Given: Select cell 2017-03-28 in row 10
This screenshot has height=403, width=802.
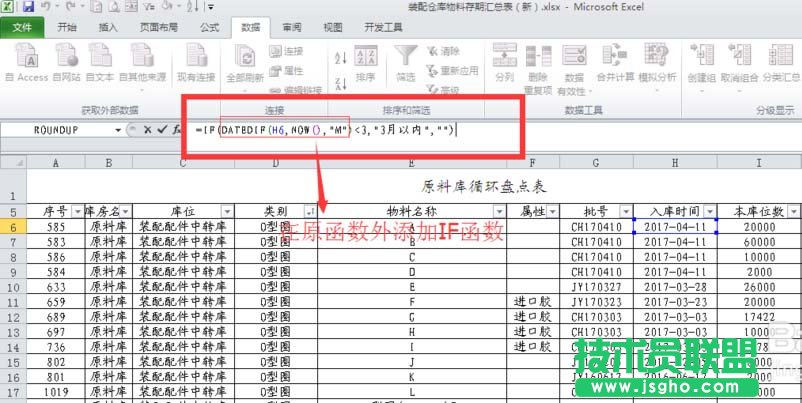Looking at the screenshot, I should pos(675,287).
